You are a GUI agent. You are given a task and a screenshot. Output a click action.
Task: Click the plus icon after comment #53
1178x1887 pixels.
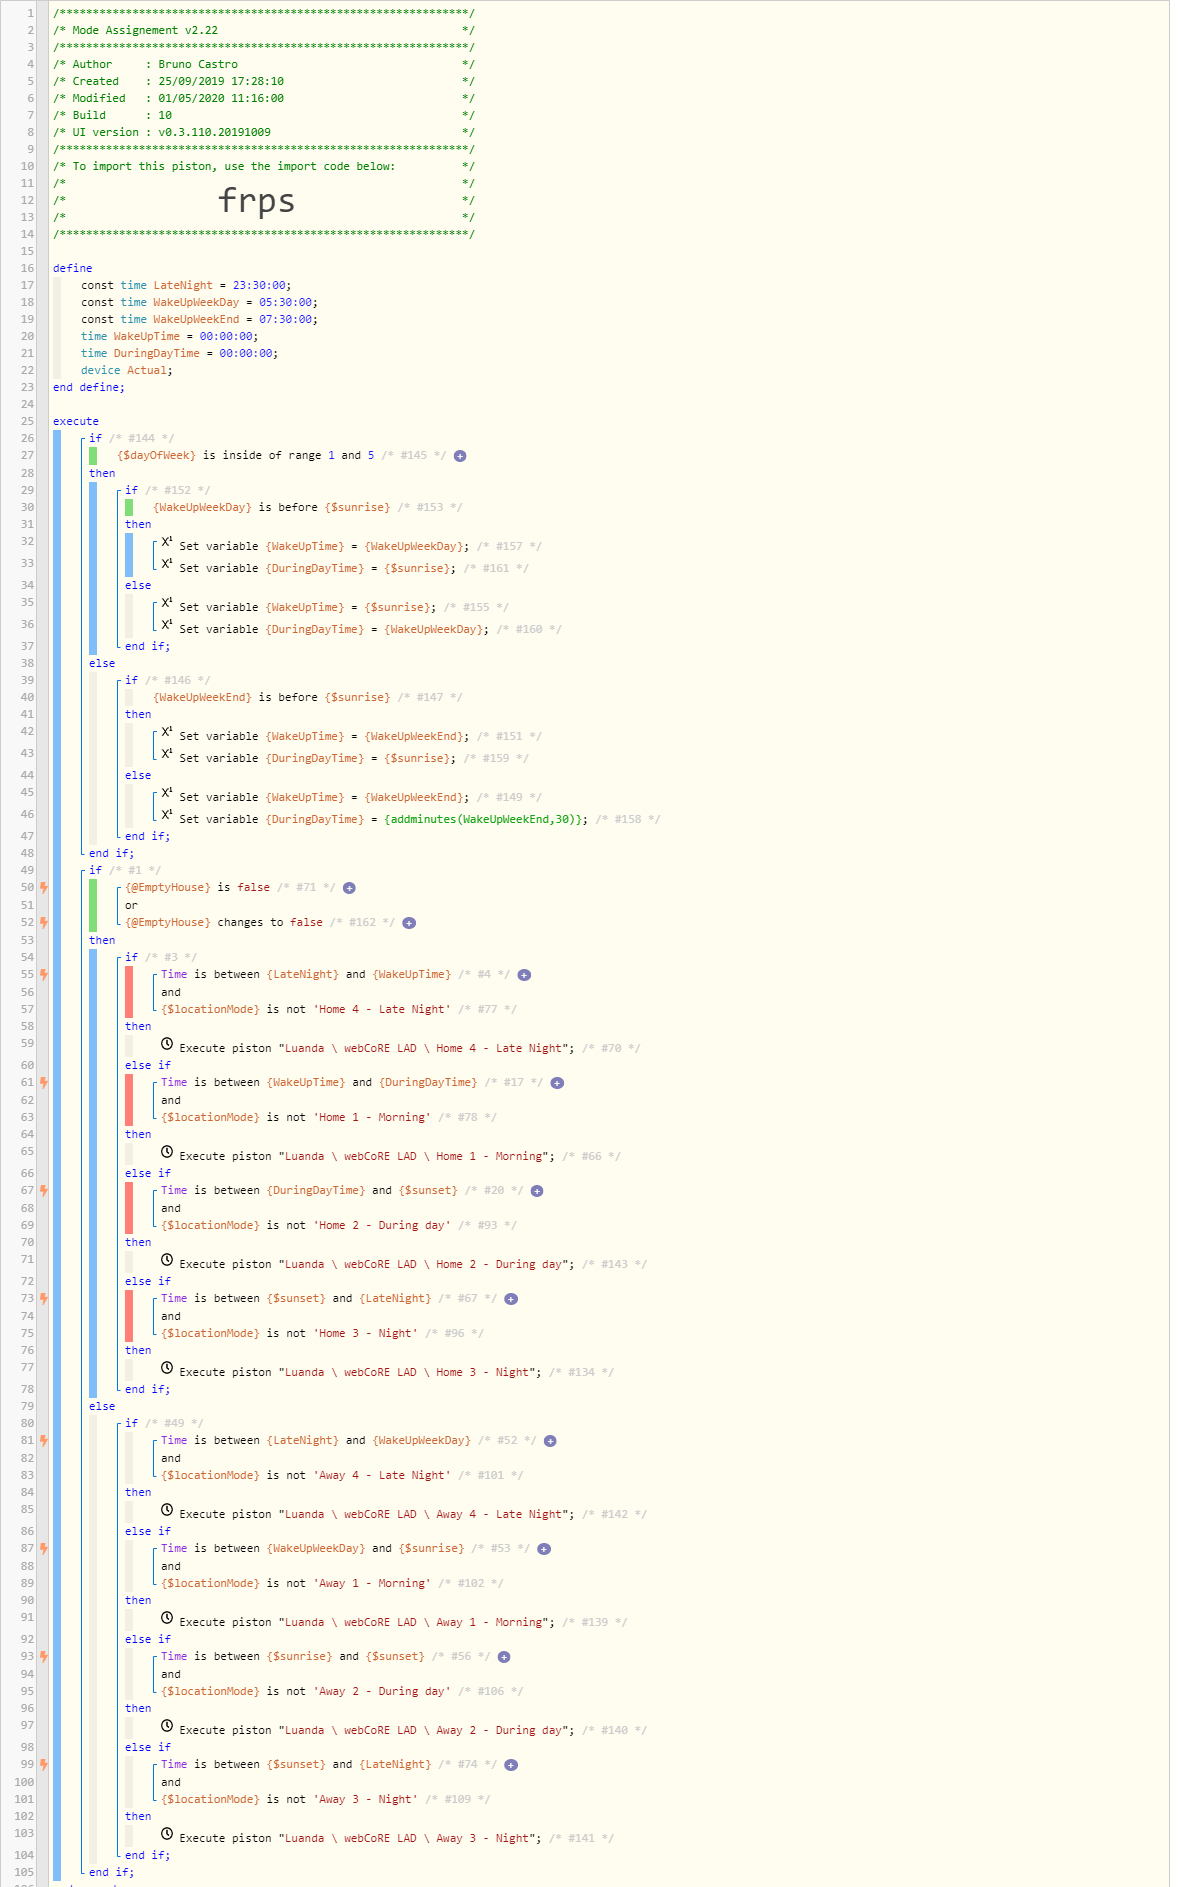point(544,1549)
